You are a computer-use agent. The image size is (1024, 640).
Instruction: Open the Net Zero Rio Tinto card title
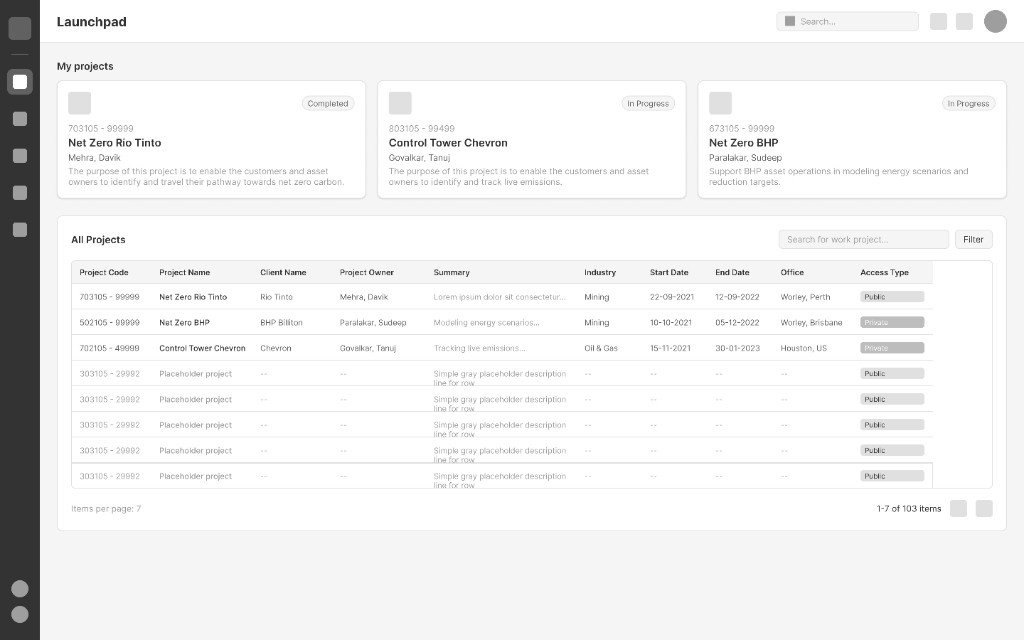tap(114, 142)
